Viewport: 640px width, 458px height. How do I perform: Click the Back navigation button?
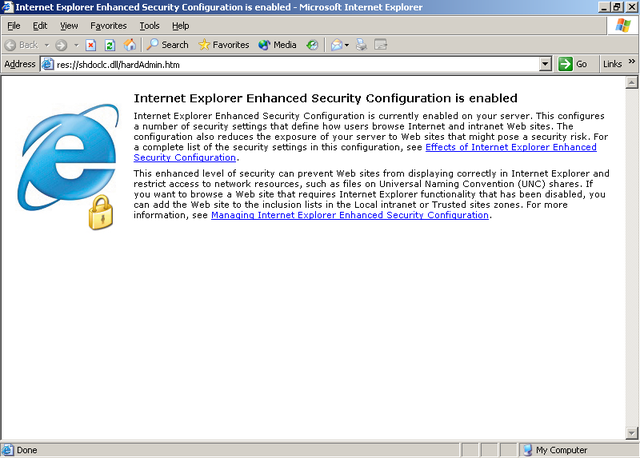point(22,45)
